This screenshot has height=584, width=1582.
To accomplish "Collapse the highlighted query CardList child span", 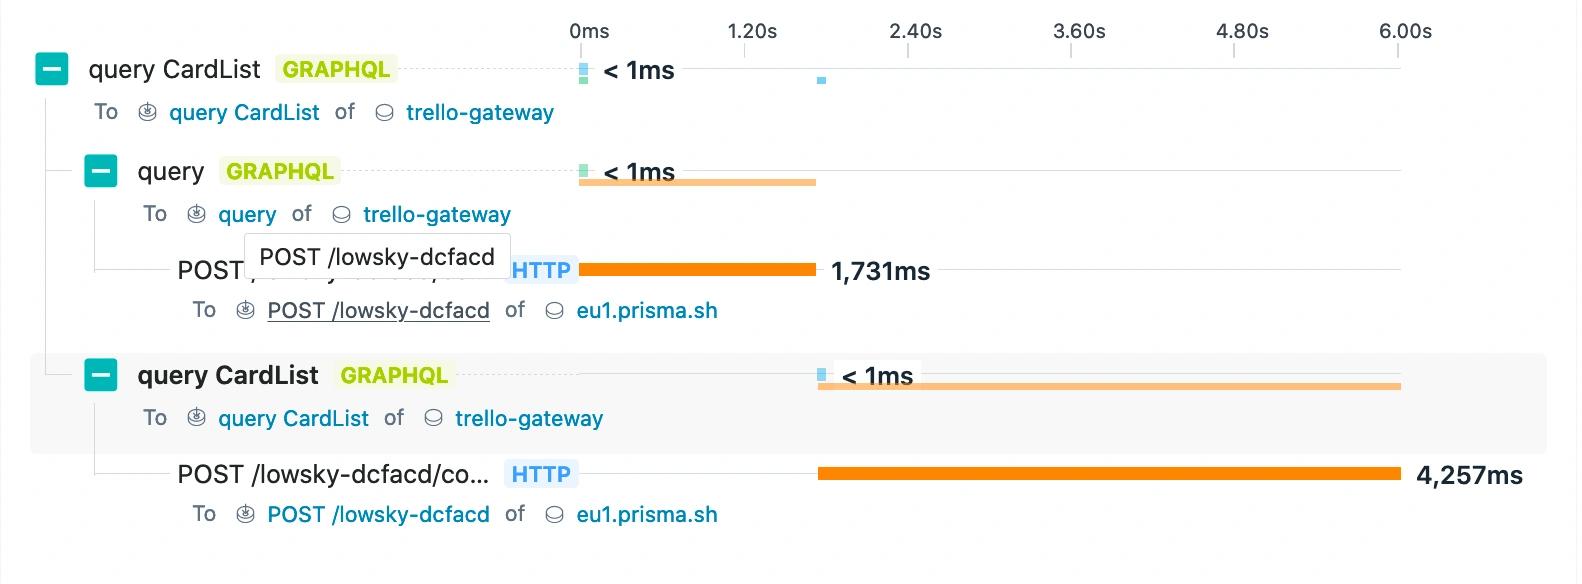I will tap(101, 375).
